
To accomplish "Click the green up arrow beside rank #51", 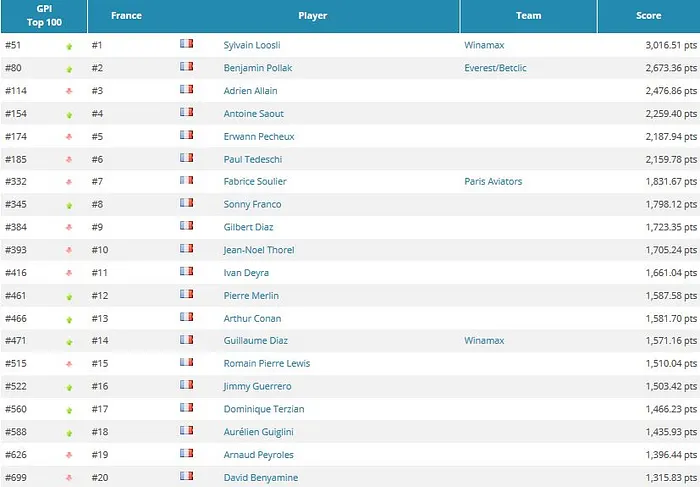I will click(69, 46).
